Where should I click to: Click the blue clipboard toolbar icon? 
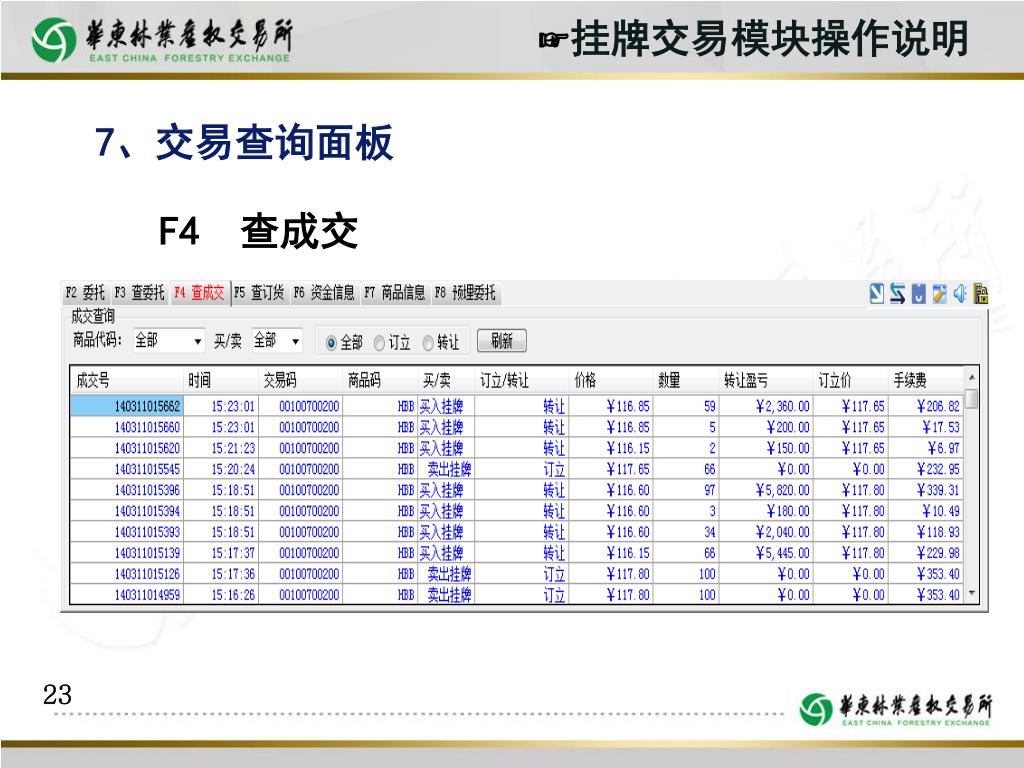[x=919, y=293]
